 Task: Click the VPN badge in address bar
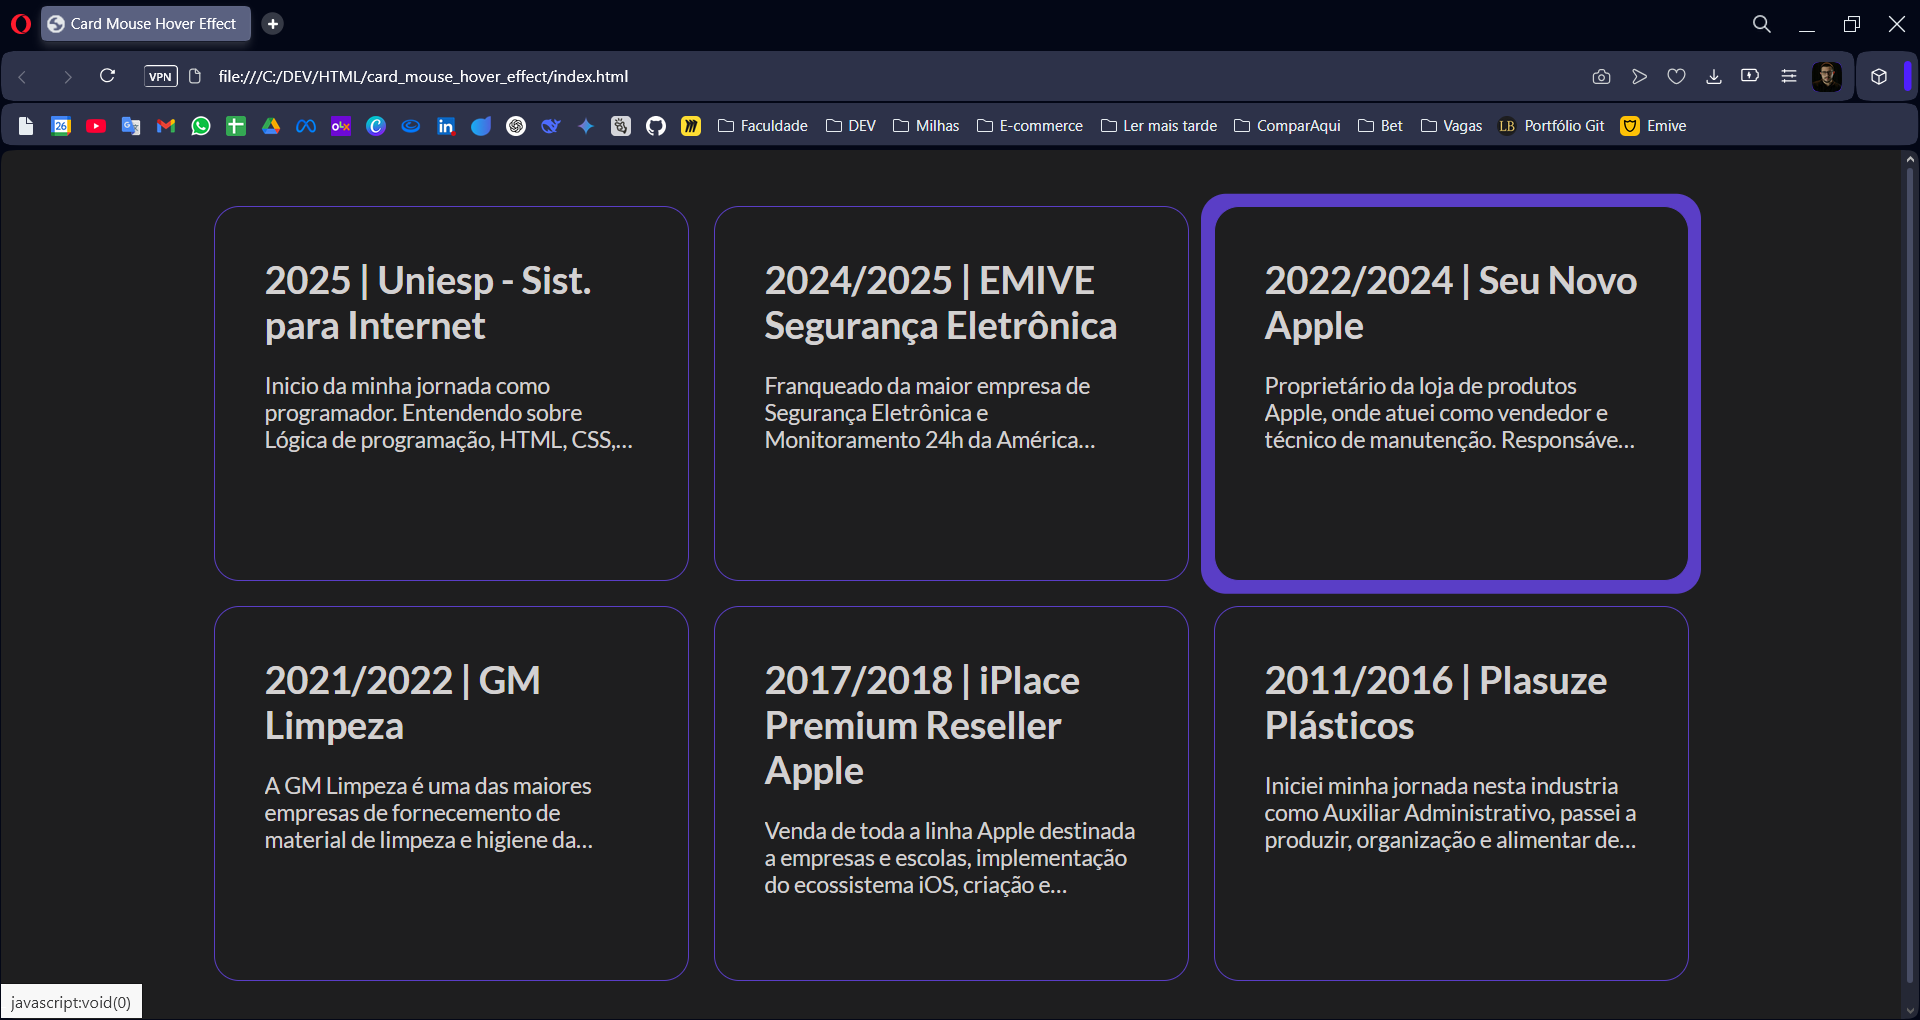tap(161, 77)
